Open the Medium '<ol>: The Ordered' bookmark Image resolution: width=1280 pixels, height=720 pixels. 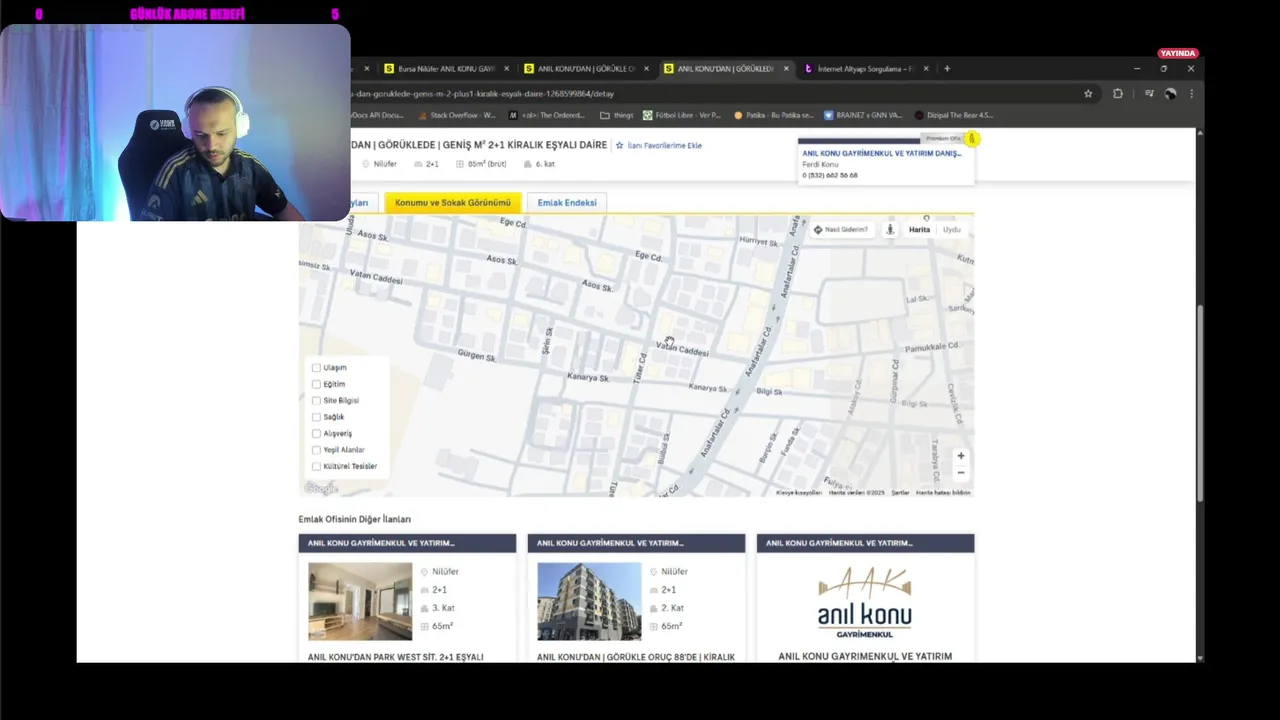pyautogui.click(x=547, y=115)
